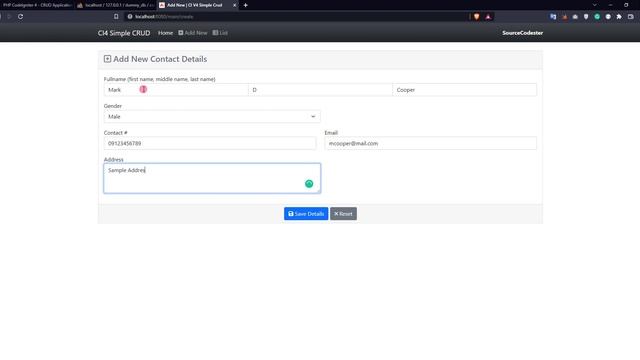640x360 pixels.
Task: Open the translate extension icon
Action: pyautogui.click(x=553, y=17)
